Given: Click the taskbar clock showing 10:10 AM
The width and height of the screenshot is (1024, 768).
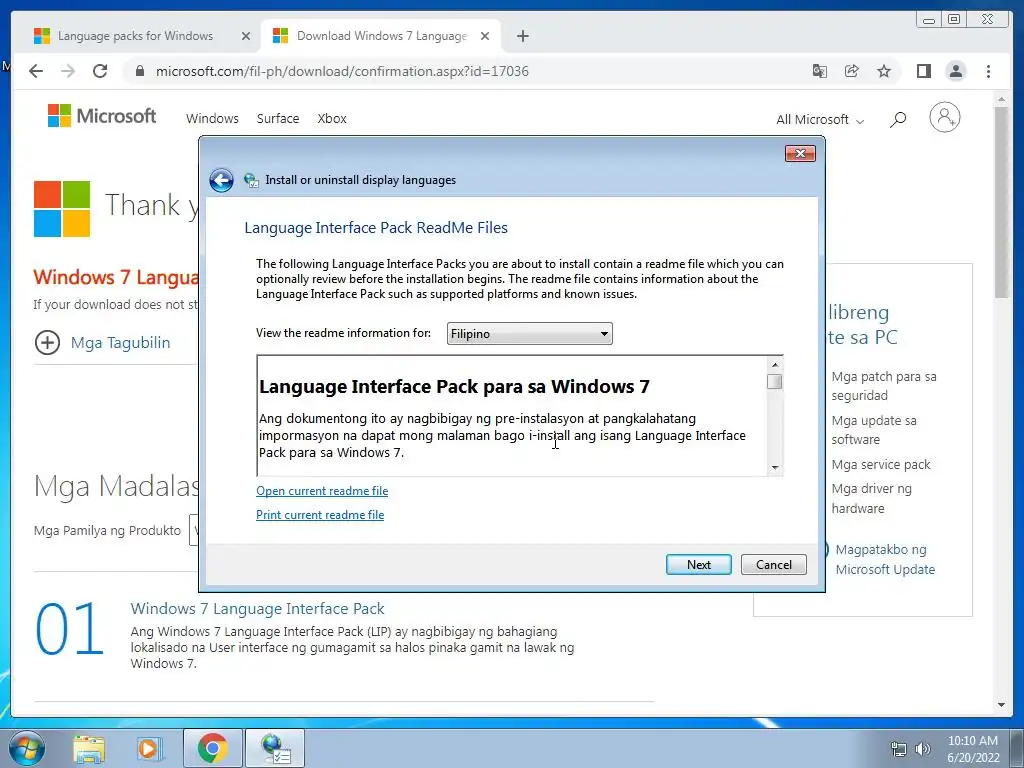Looking at the screenshot, I should (x=973, y=749).
